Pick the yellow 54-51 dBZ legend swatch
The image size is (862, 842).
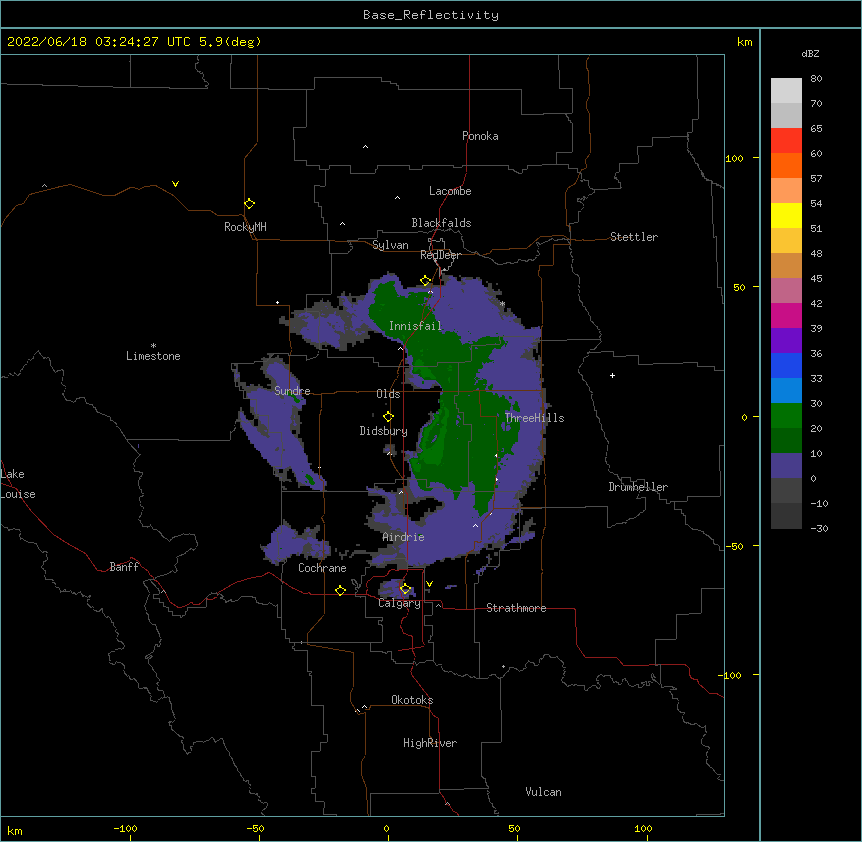click(x=786, y=215)
